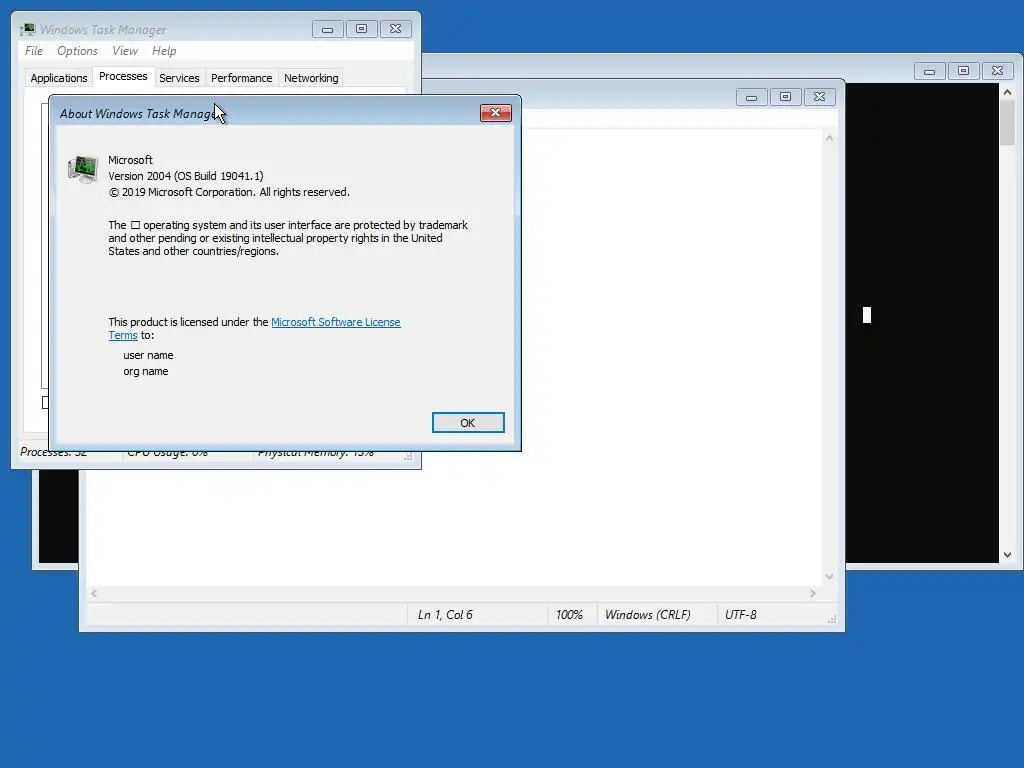Click the Task Manager icon in About dialog
The height and width of the screenshot is (768, 1024).
click(x=83, y=168)
